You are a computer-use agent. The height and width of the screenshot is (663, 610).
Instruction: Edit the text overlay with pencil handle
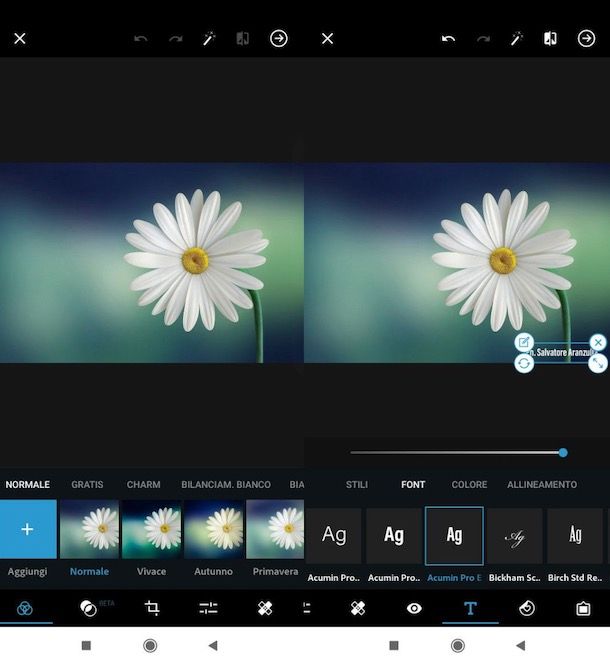[524, 342]
